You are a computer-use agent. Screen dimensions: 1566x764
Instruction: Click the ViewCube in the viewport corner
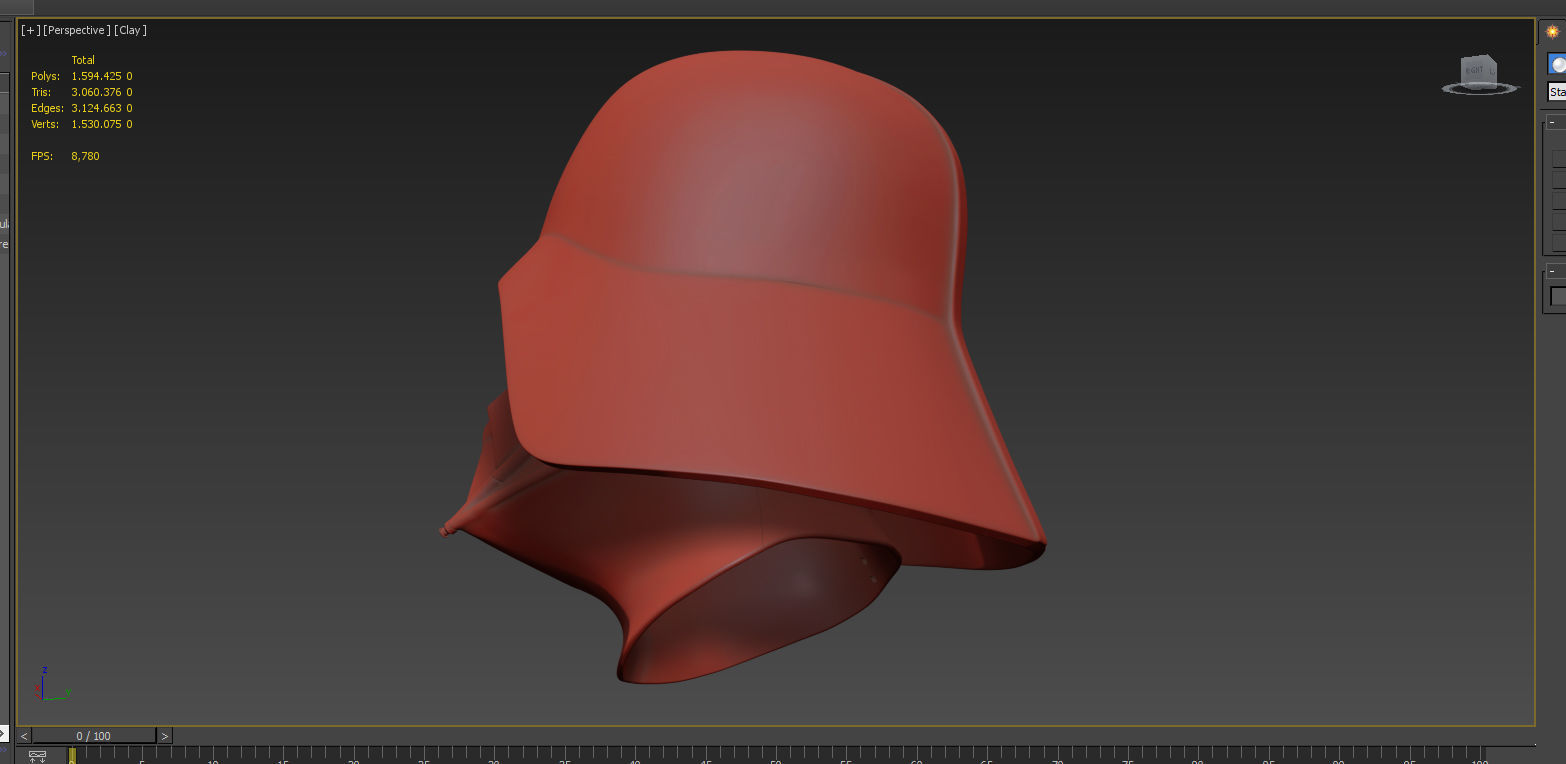[1480, 75]
